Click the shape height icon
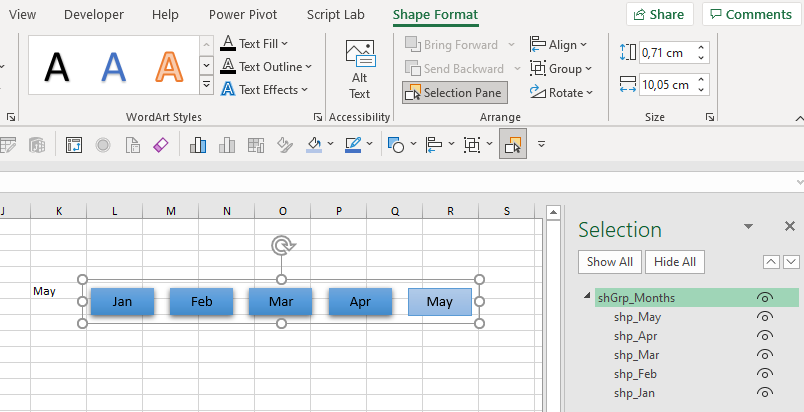804x412 pixels. pos(628,52)
